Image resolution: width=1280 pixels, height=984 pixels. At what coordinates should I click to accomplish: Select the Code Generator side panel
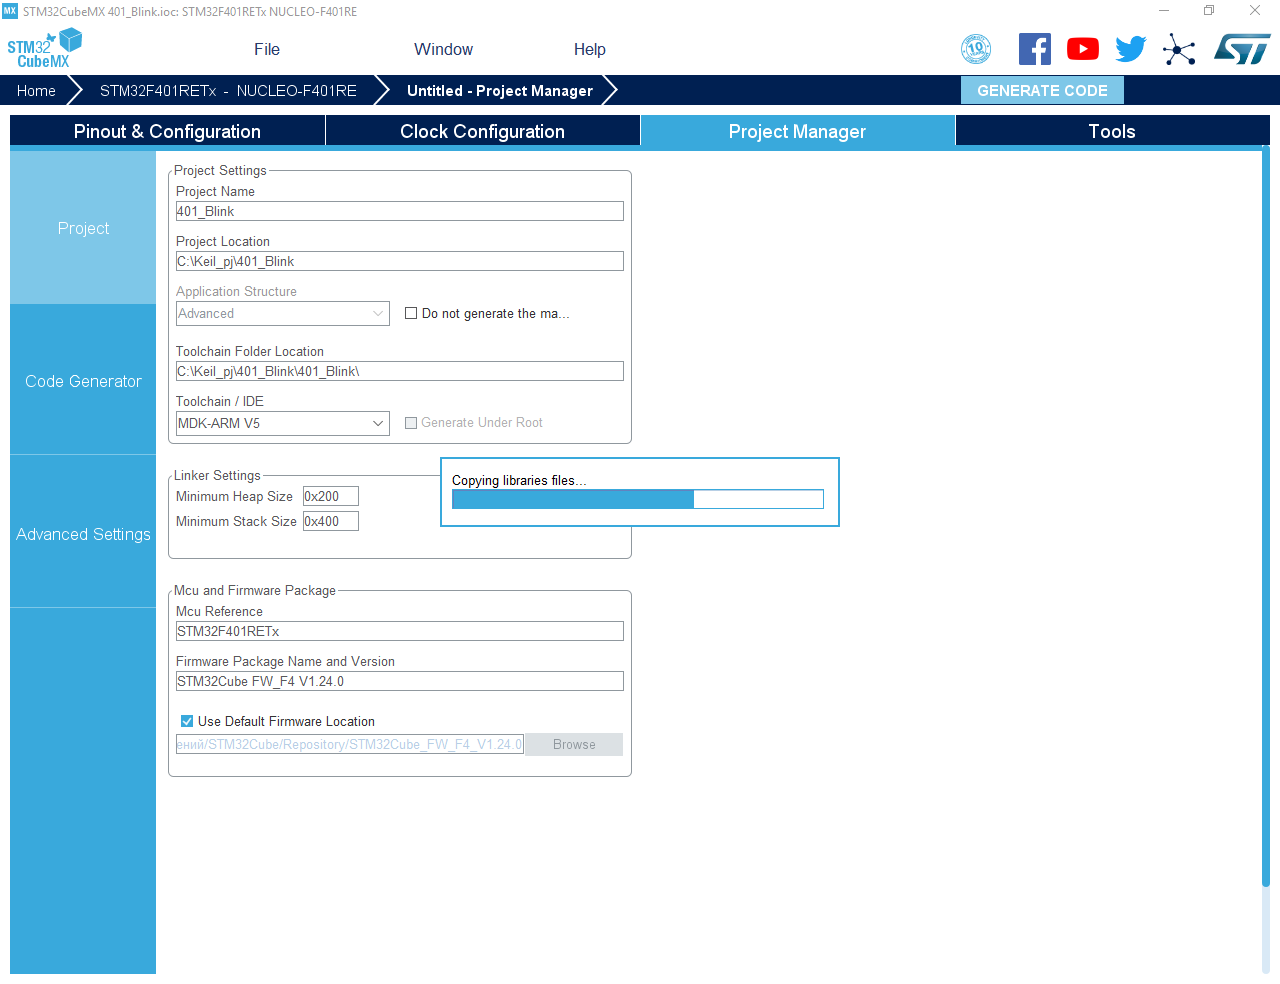[x=83, y=381]
